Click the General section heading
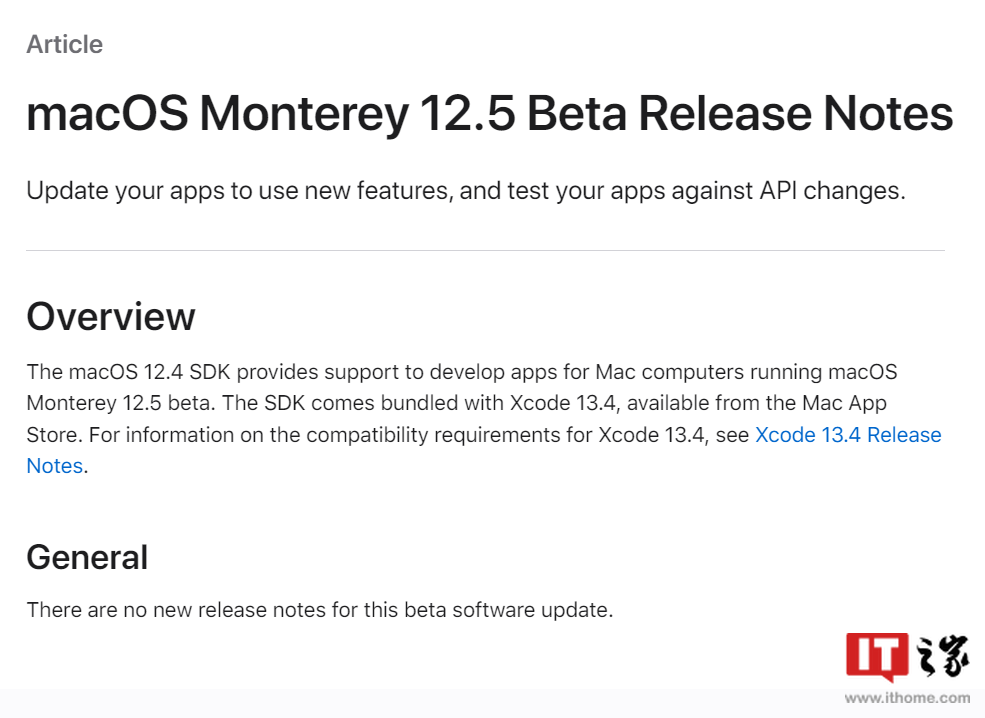This screenshot has height=718, width=985. (87, 557)
